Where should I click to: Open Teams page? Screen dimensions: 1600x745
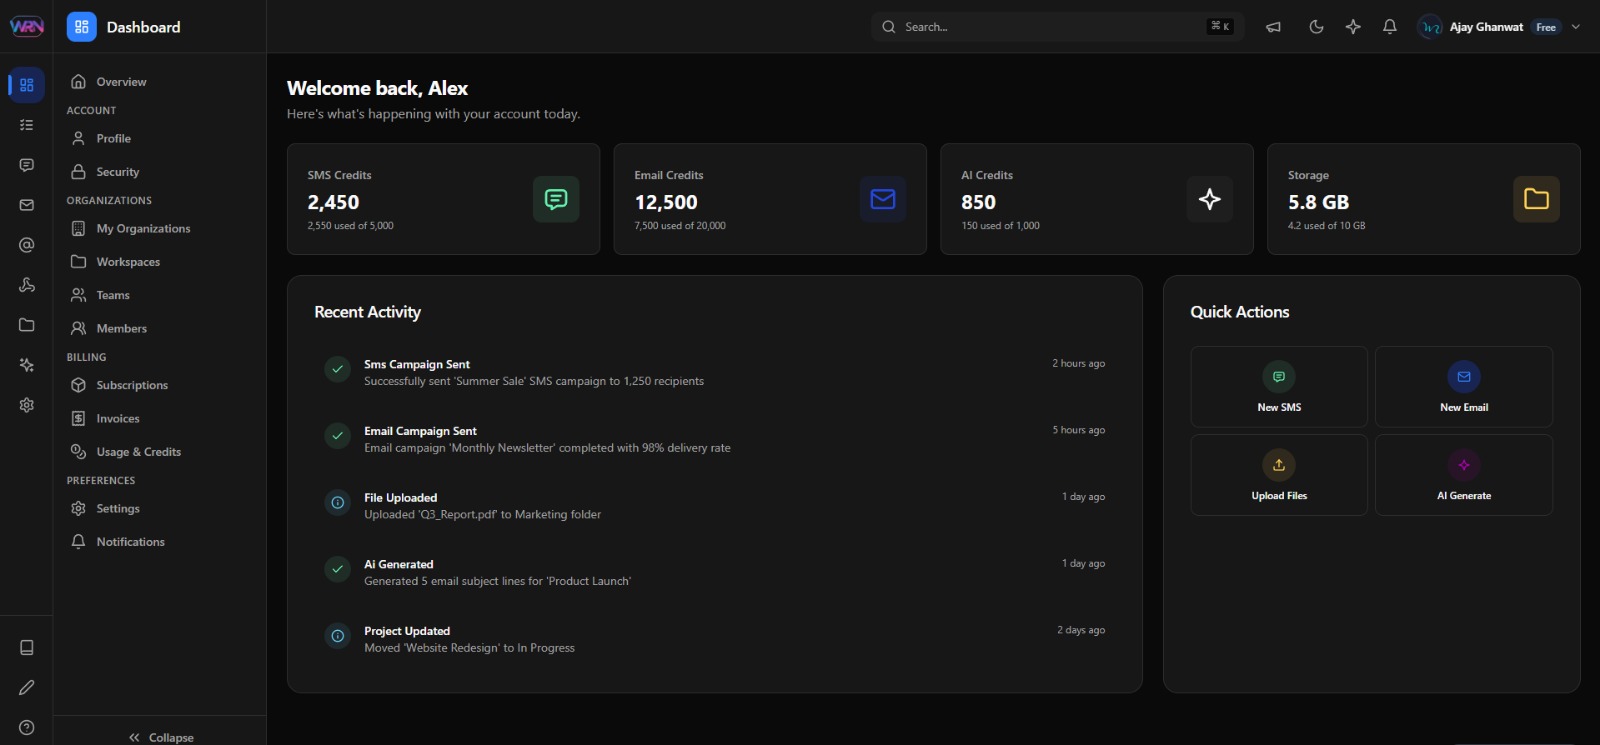160,295
